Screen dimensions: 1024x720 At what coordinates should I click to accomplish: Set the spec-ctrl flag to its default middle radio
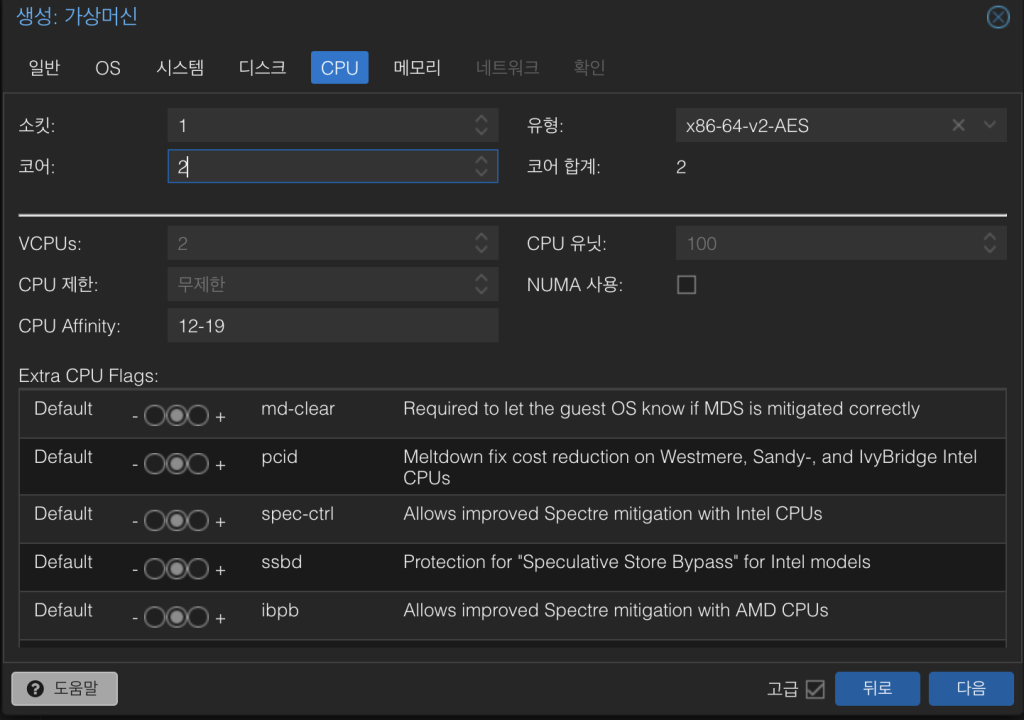(176, 521)
